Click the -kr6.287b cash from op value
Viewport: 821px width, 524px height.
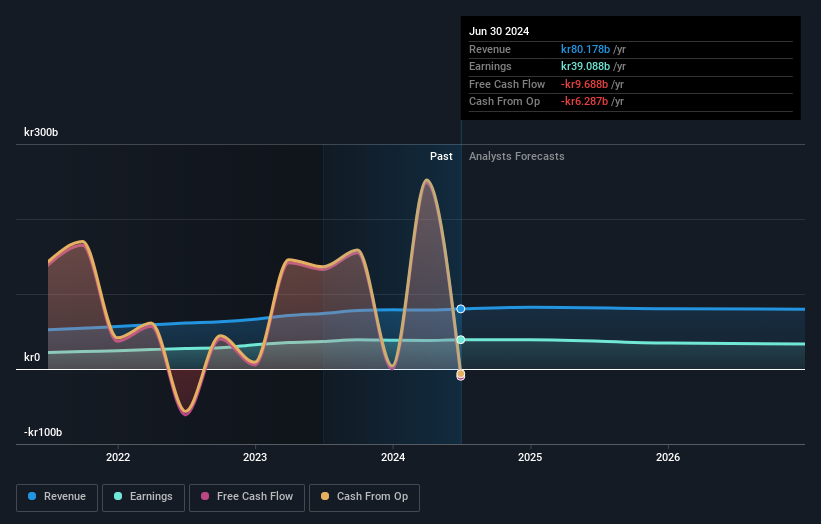(584, 102)
